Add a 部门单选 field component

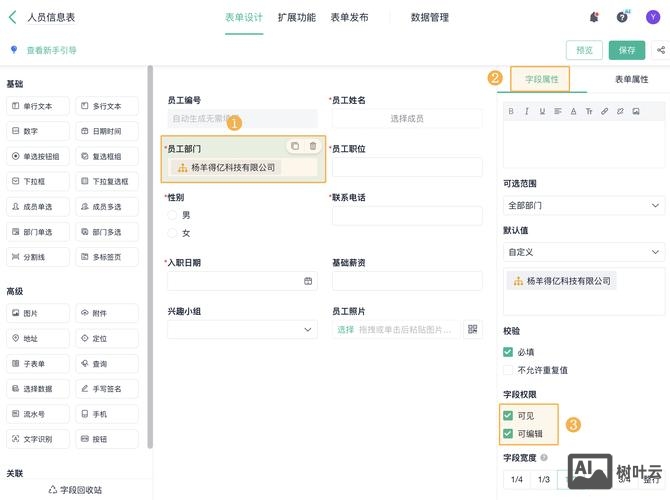(38, 232)
